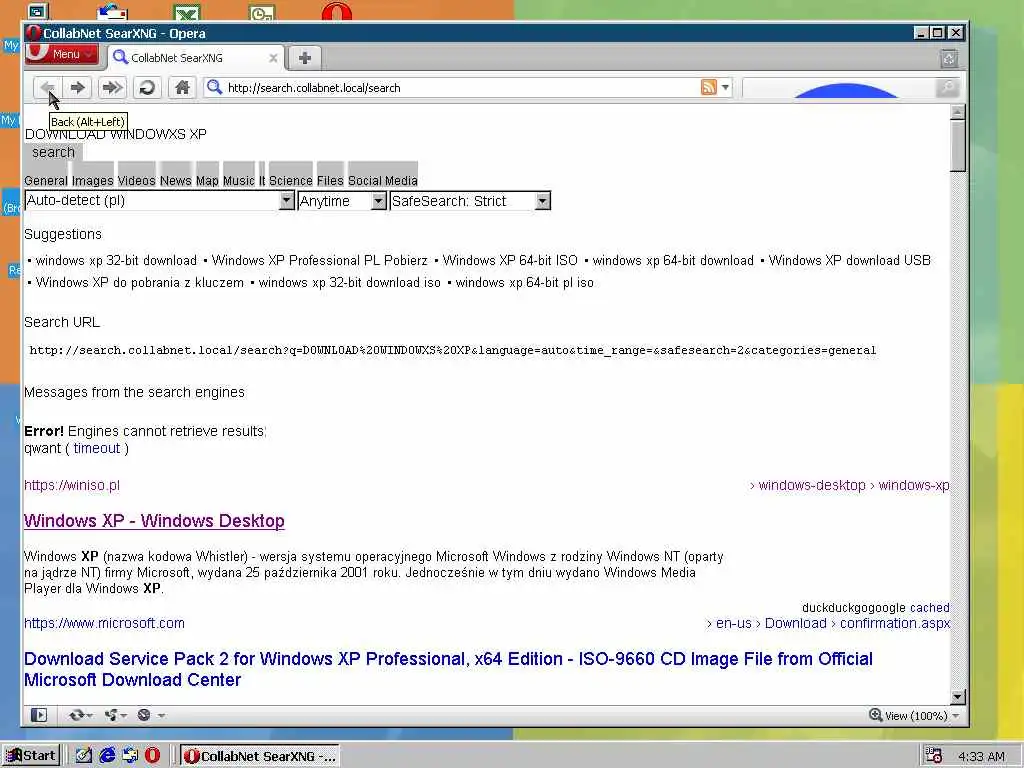Switch to the Science category tab
This screenshot has height=768, width=1024.
pyautogui.click(x=291, y=180)
